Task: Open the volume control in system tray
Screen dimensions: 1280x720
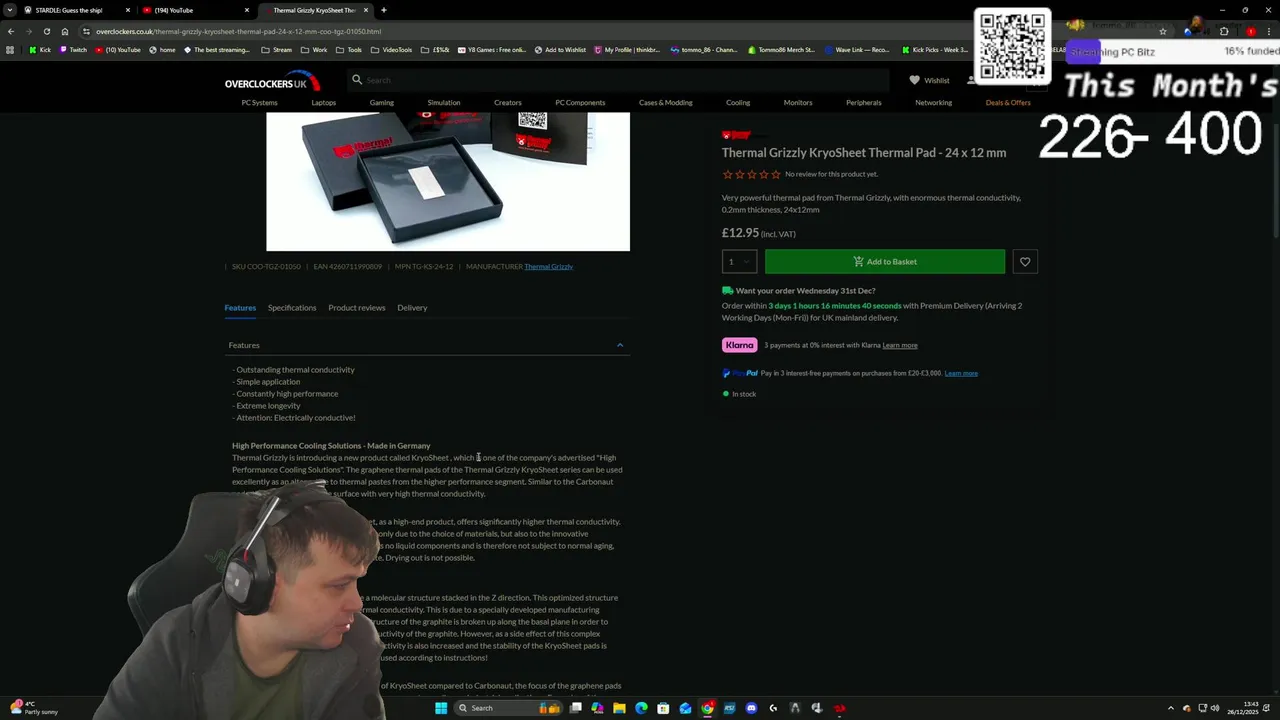Action: pos(1215,708)
